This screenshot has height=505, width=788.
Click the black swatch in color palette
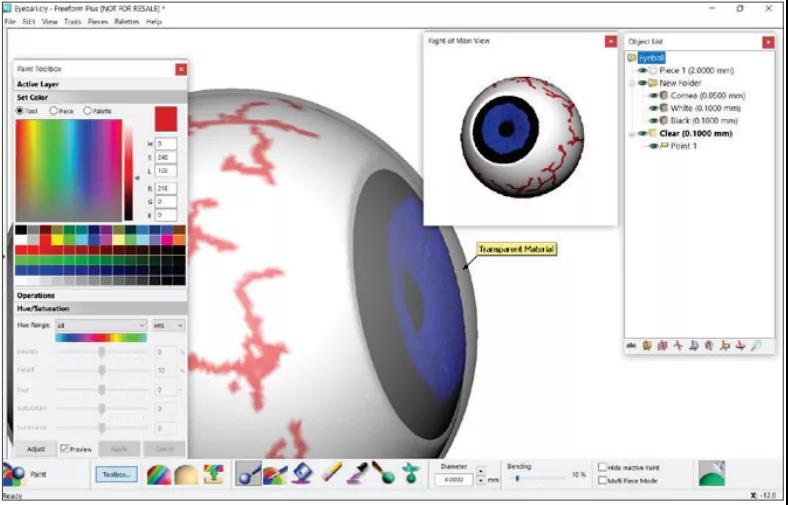tap(21, 230)
